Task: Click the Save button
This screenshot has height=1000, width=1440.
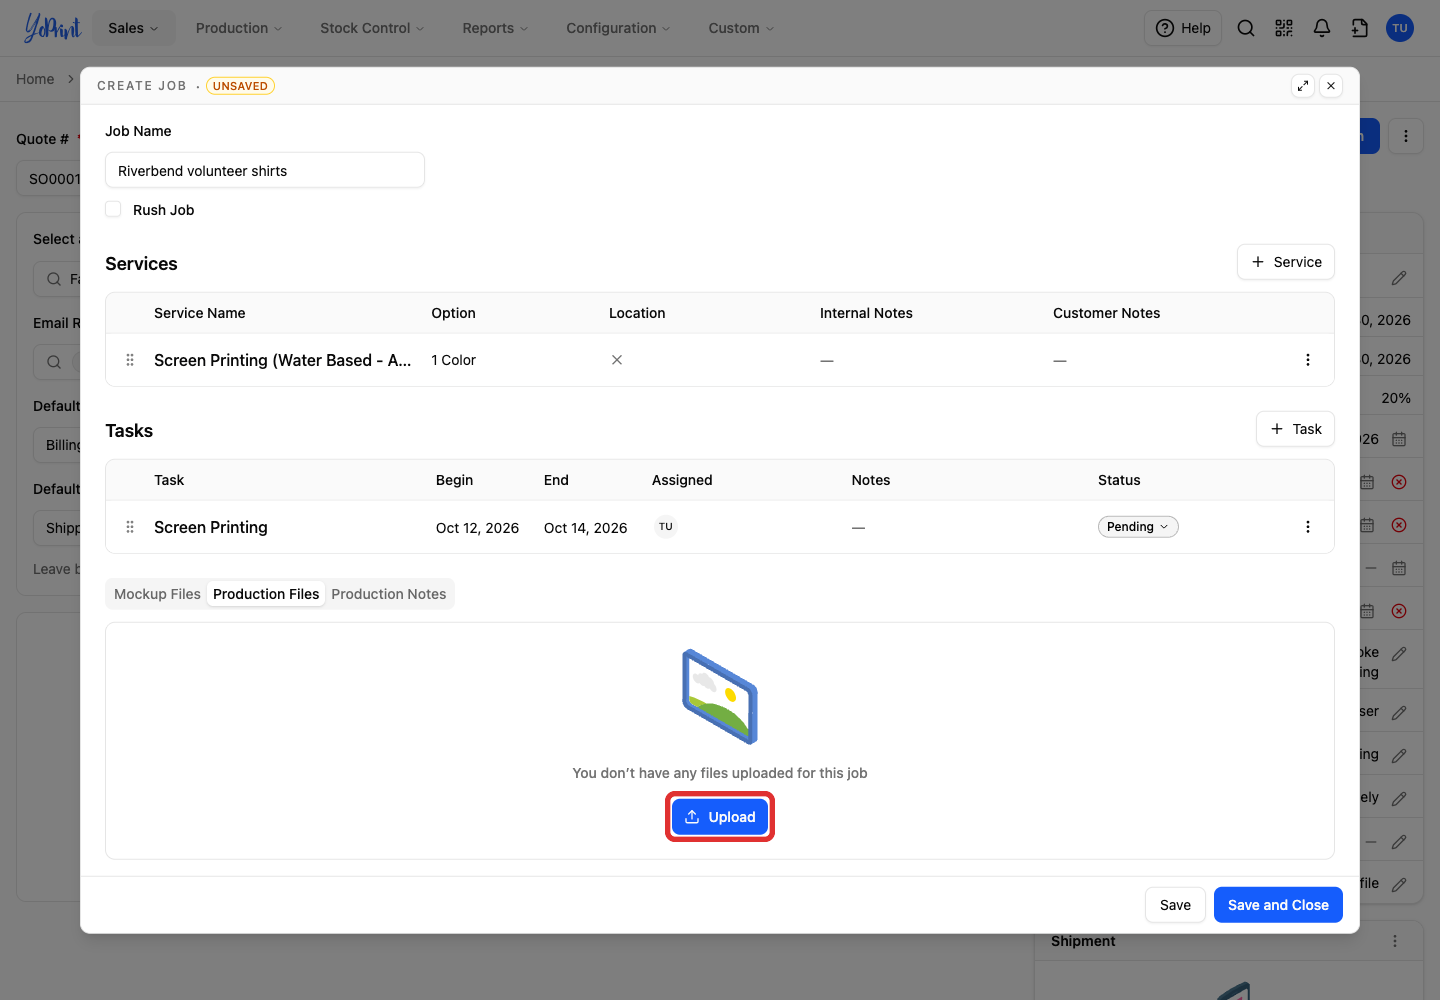Action: [x=1175, y=905]
